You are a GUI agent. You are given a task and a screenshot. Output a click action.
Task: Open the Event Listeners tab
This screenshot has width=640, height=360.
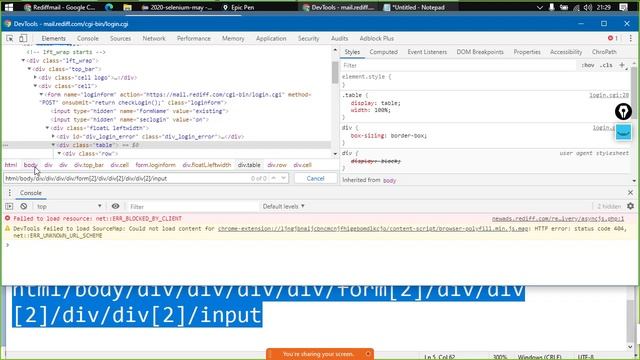coord(427,52)
